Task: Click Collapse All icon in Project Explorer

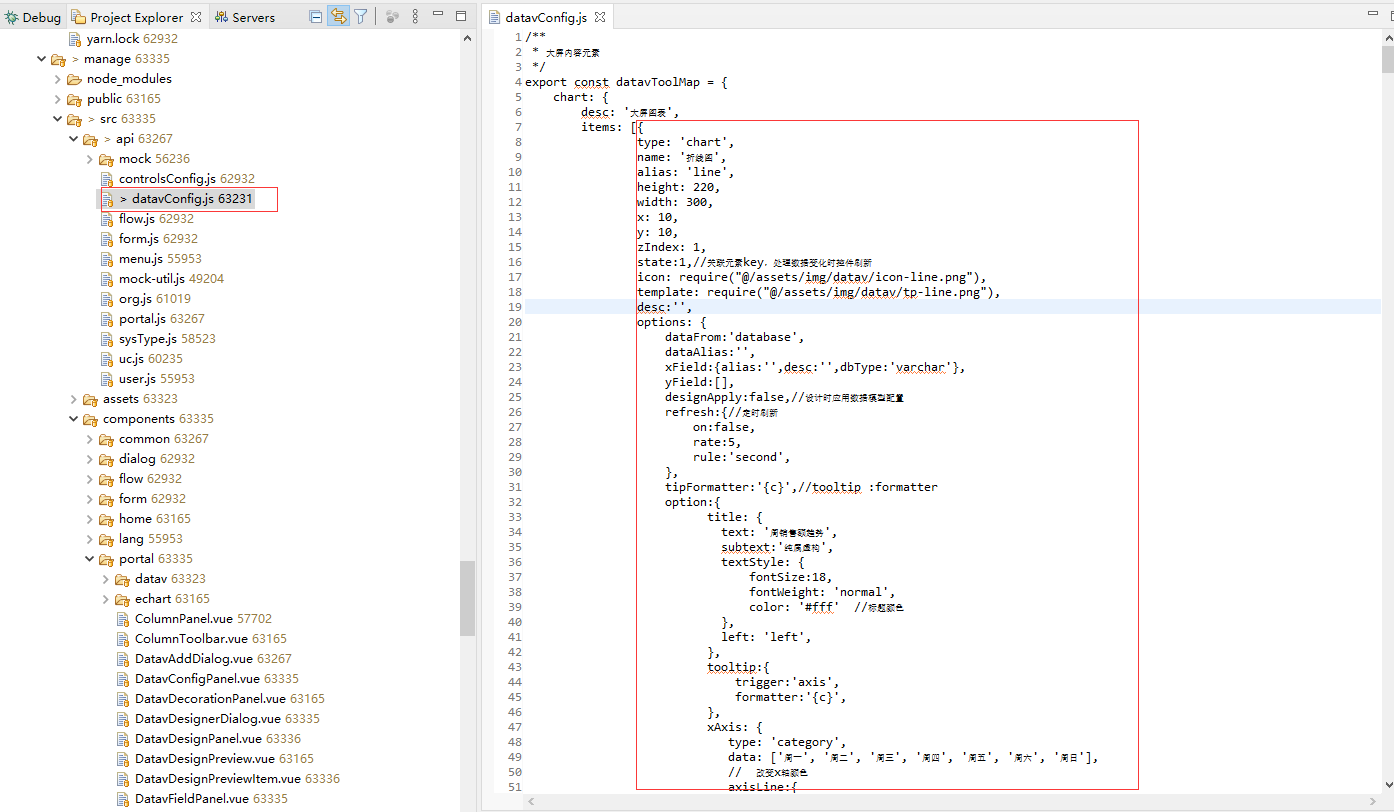Action: point(316,17)
